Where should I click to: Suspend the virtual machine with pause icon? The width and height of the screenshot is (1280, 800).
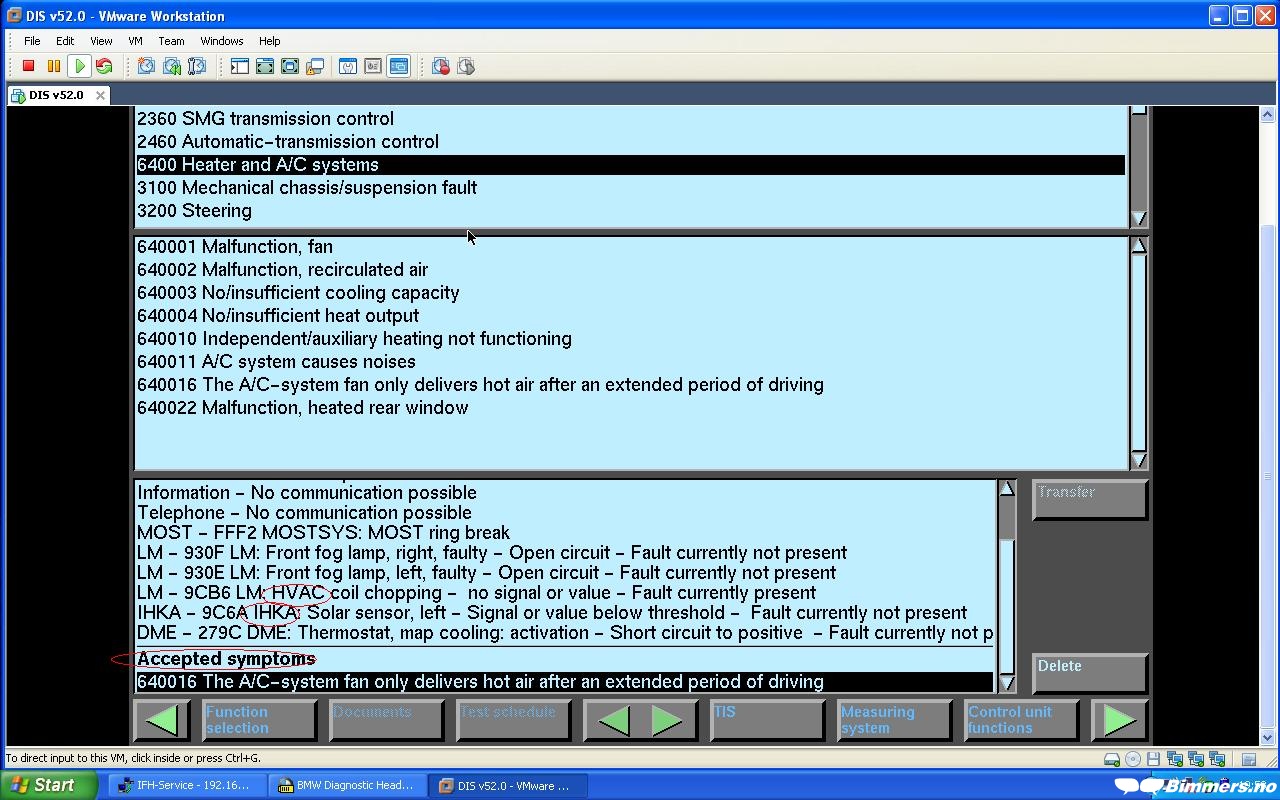point(54,66)
